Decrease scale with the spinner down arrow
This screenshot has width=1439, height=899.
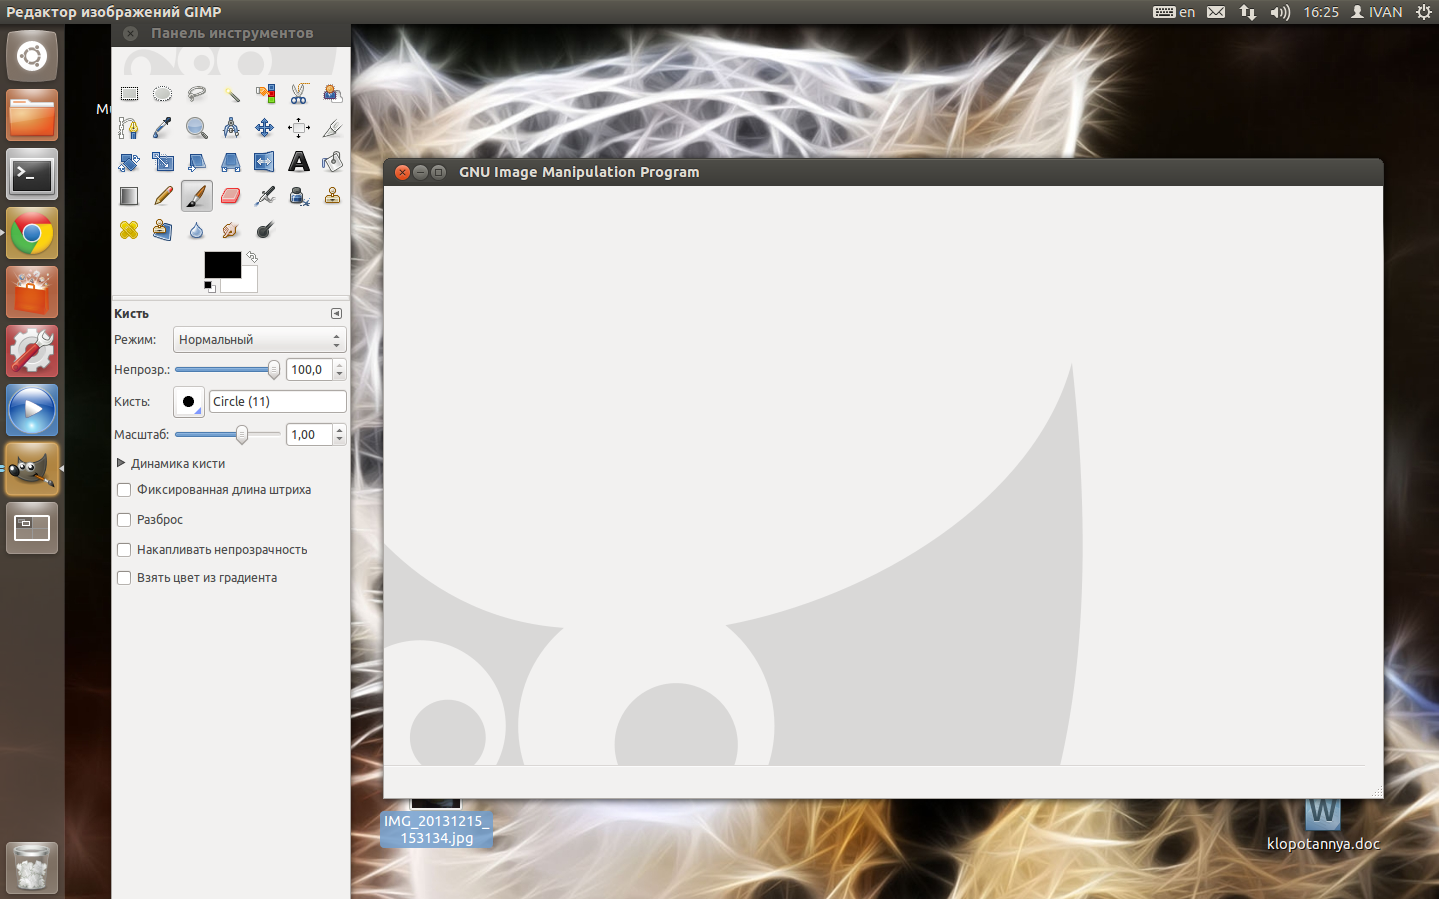click(x=340, y=440)
